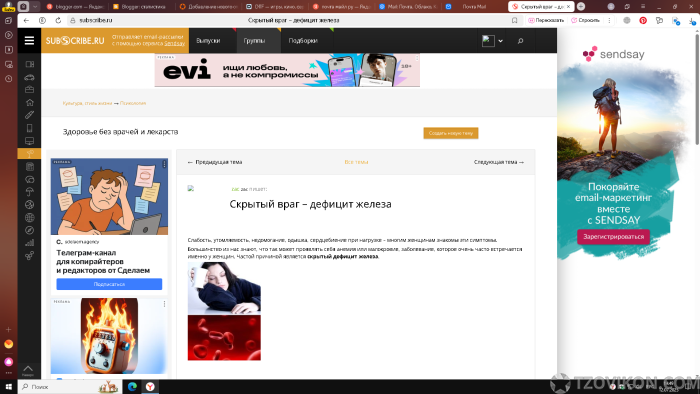Open the three-dot menu on the evi banner
The image size is (700, 394).
tap(417, 58)
